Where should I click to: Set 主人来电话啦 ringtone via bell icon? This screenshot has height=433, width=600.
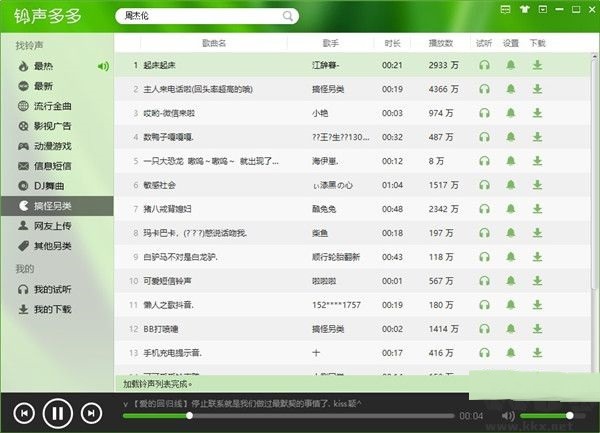[510, 89]
